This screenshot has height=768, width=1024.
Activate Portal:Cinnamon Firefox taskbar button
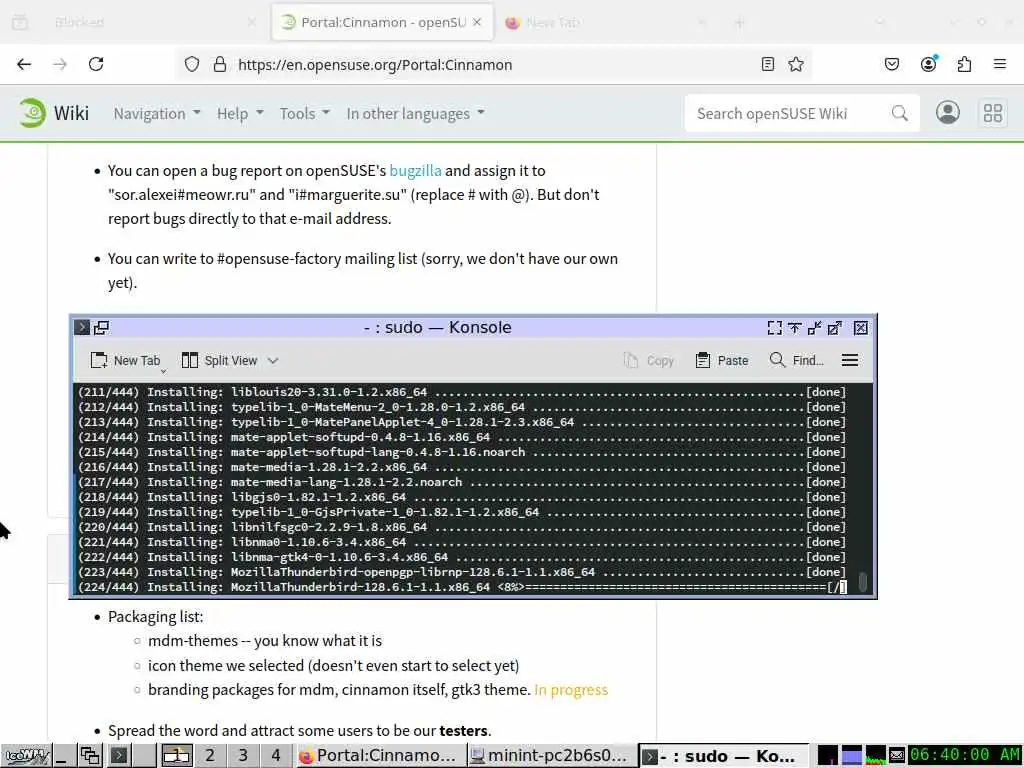click(x=379, y=756)
